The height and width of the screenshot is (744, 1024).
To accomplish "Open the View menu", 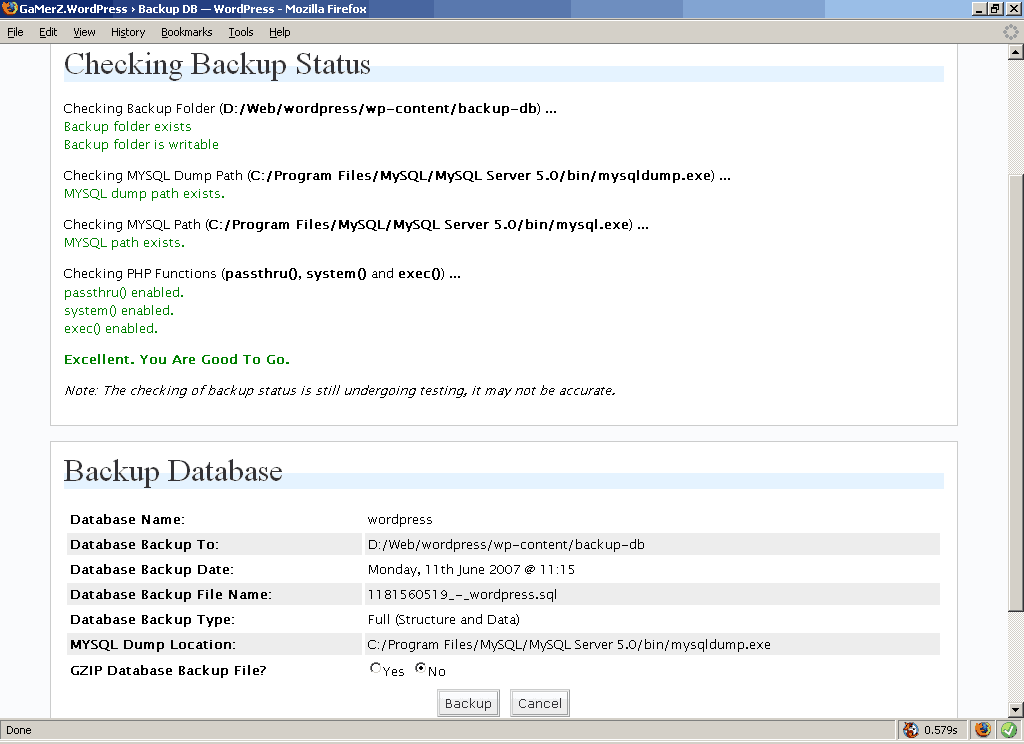I will point(84,32).
